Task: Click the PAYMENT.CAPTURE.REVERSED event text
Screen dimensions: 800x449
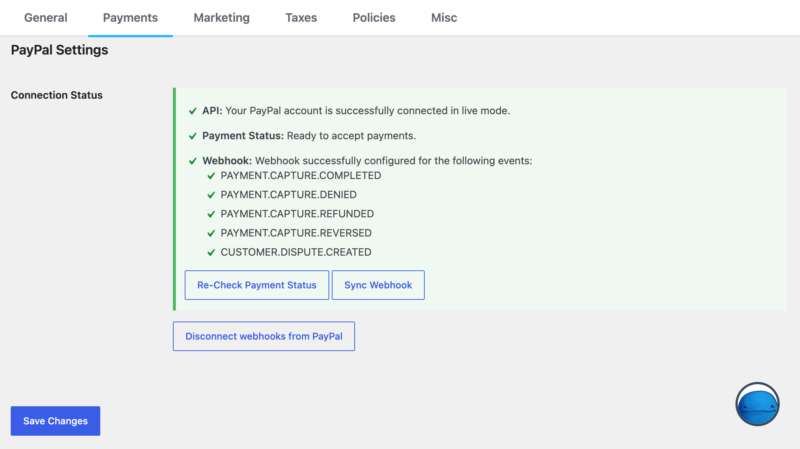Action: click(x=296, y=233)
